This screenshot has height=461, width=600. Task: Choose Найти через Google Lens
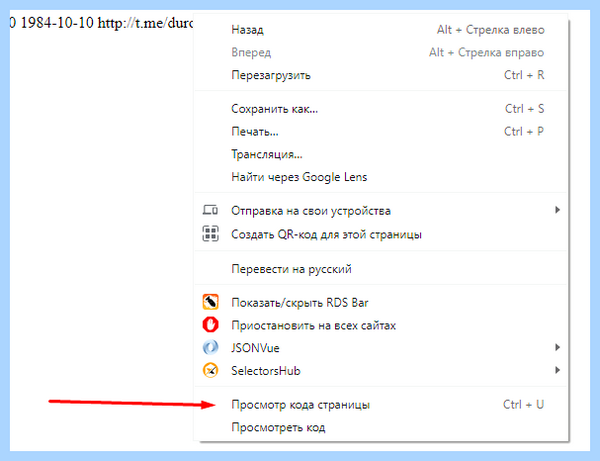[381, 177]
